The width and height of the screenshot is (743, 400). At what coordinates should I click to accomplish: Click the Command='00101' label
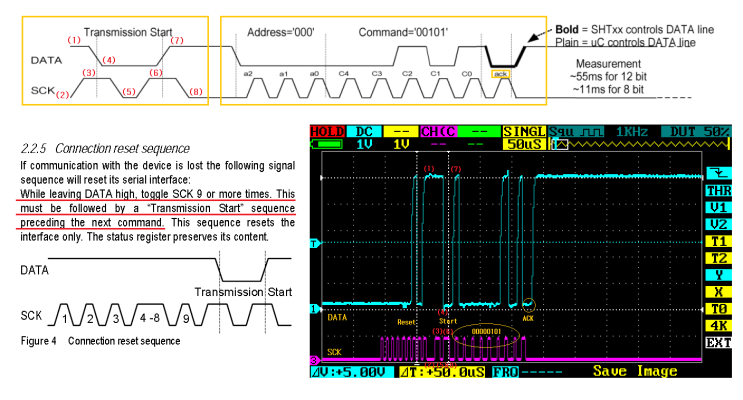click(403, 32)
